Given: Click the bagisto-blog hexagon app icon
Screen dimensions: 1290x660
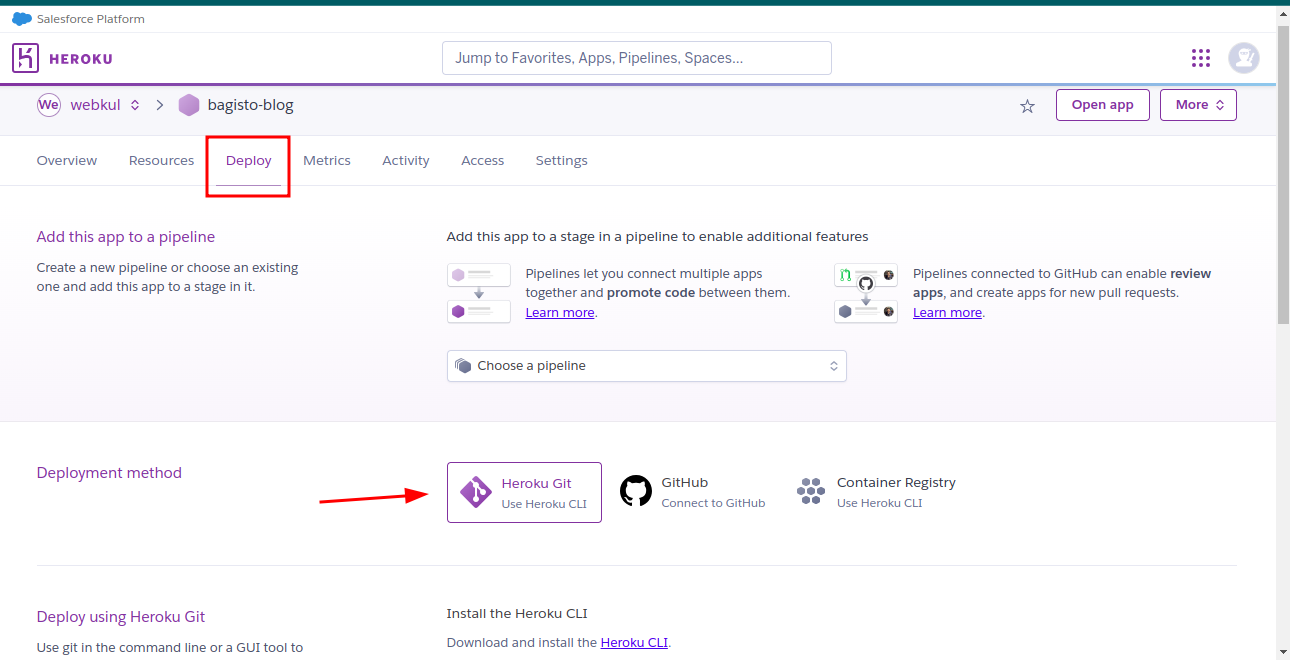Looking at the screenshot, I should click(189, 105).
